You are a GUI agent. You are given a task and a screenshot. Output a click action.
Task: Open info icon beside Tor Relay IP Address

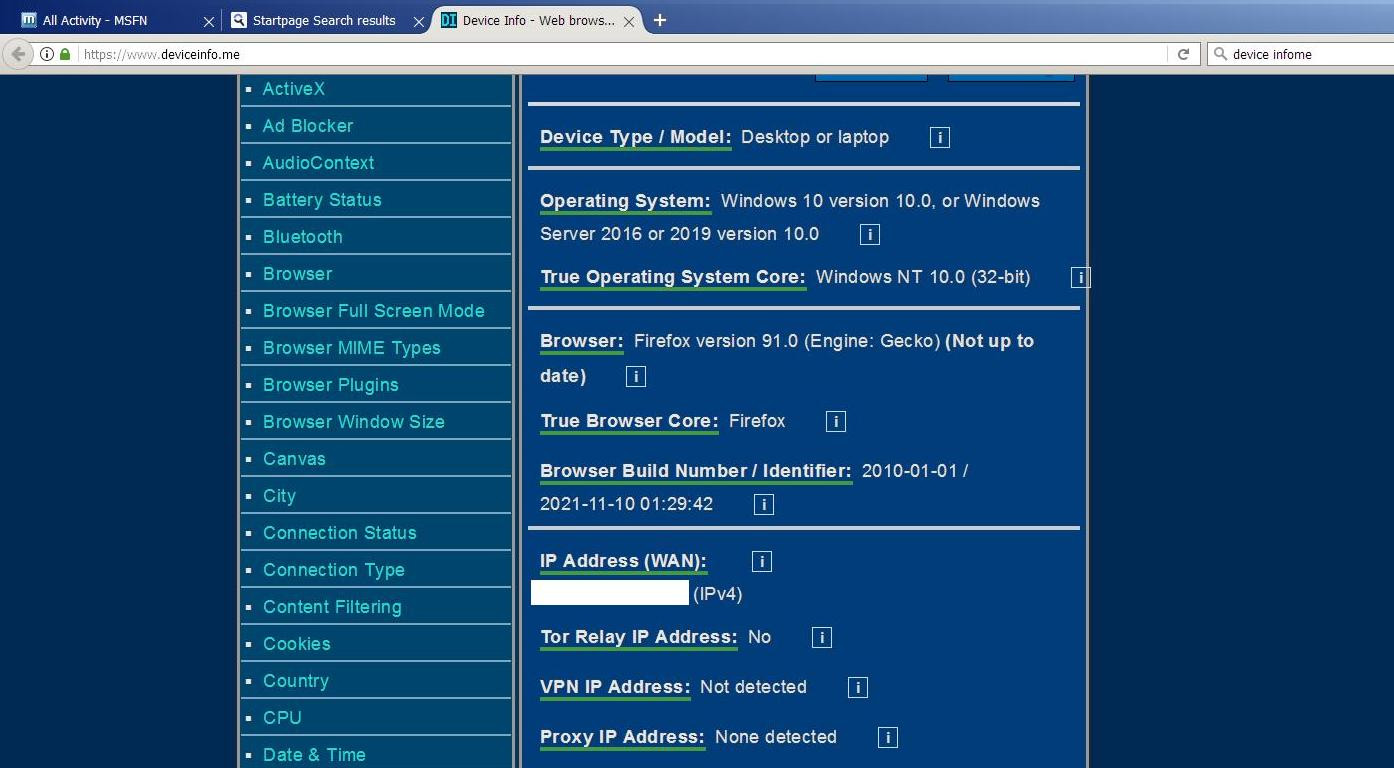click(821, 638)
